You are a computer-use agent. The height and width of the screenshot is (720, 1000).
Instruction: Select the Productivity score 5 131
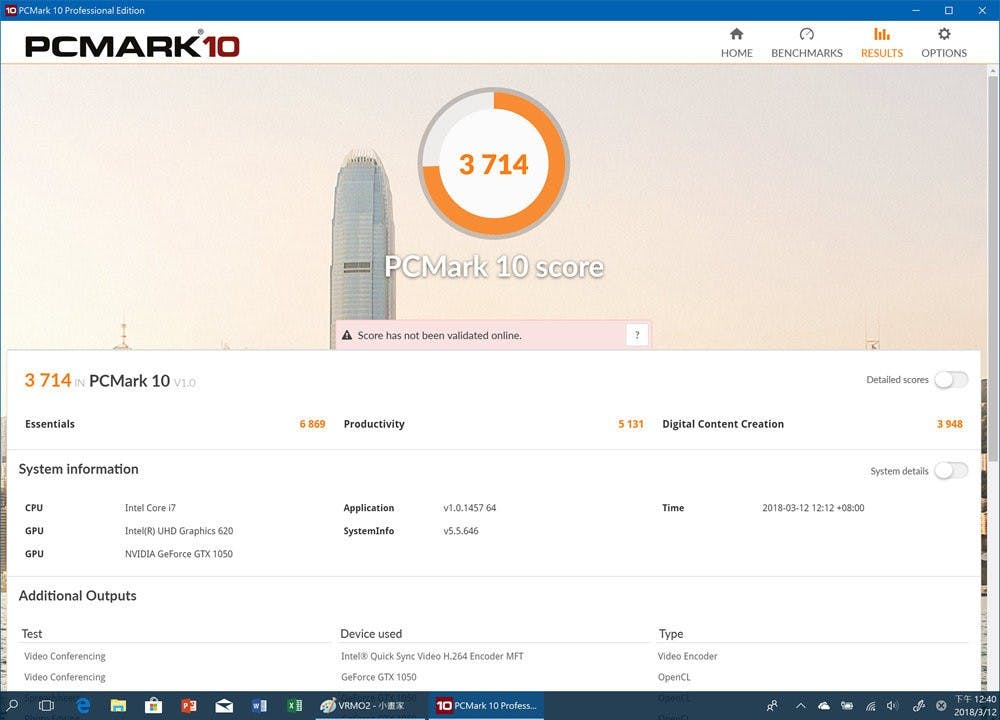pos(631,424)
